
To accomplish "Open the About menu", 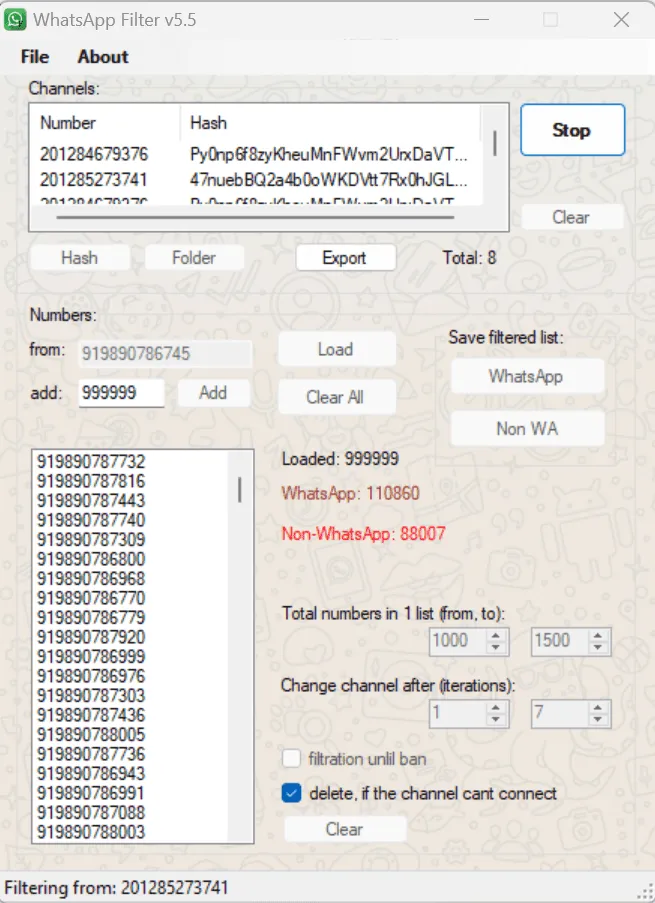I will click(x=103, y=57).
